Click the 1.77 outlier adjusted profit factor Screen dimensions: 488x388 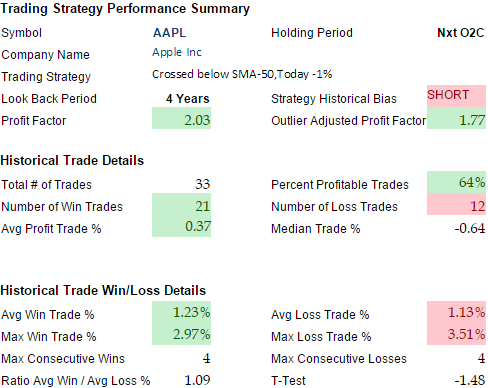click(x=456, y=118)
